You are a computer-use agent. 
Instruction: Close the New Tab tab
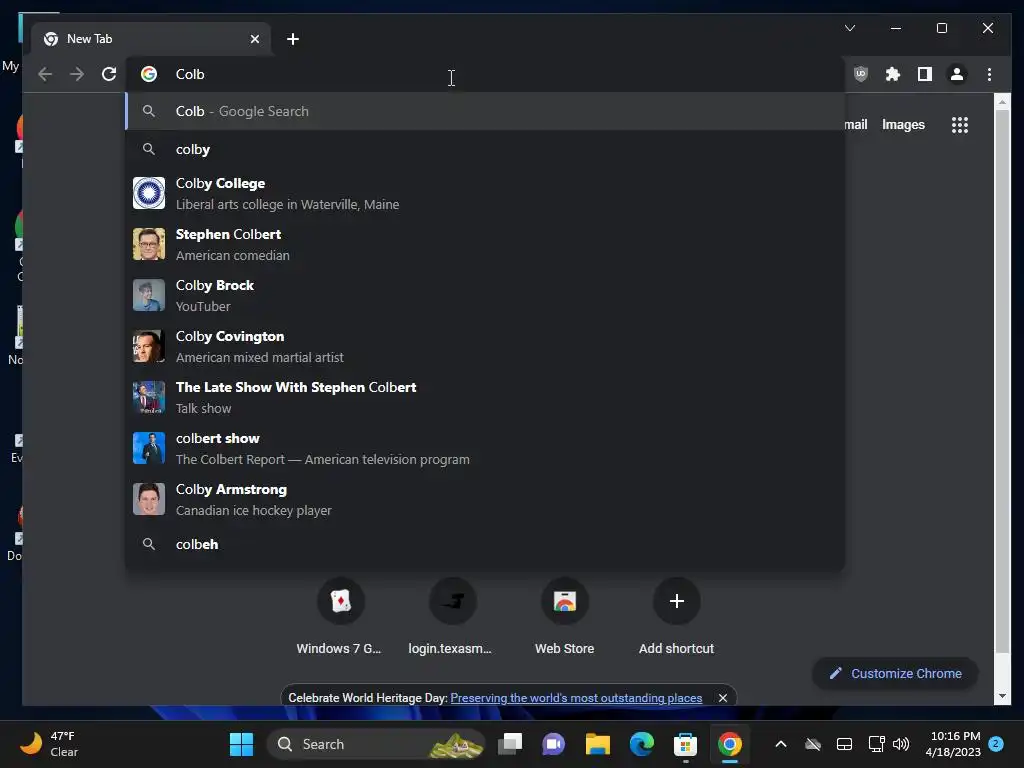click(255, 39)
